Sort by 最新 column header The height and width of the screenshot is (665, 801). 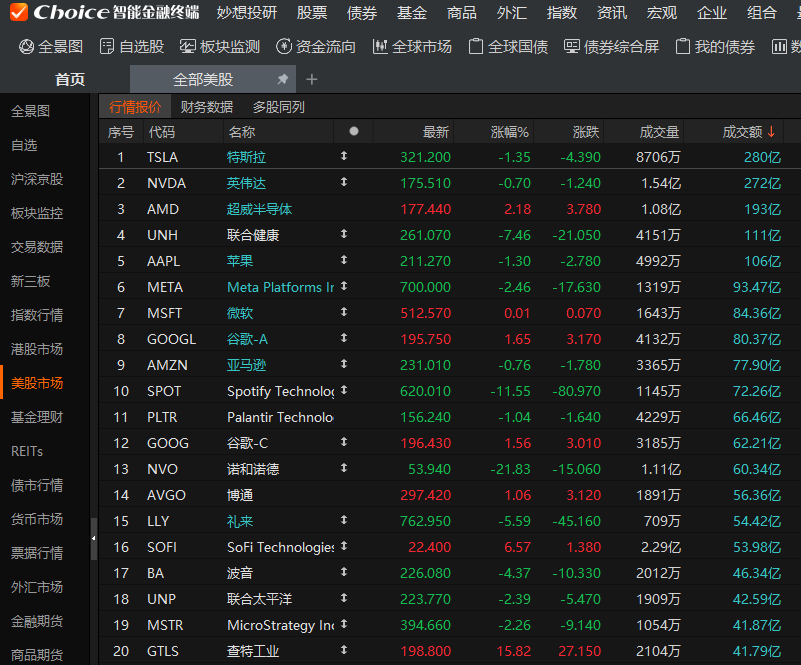436,132
